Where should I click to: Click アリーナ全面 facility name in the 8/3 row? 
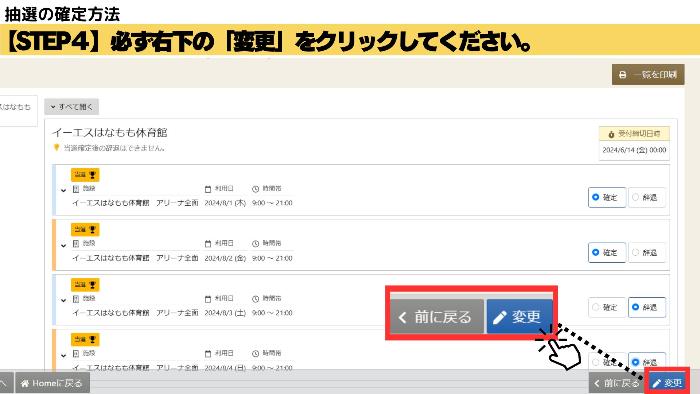tap(177, 313)
